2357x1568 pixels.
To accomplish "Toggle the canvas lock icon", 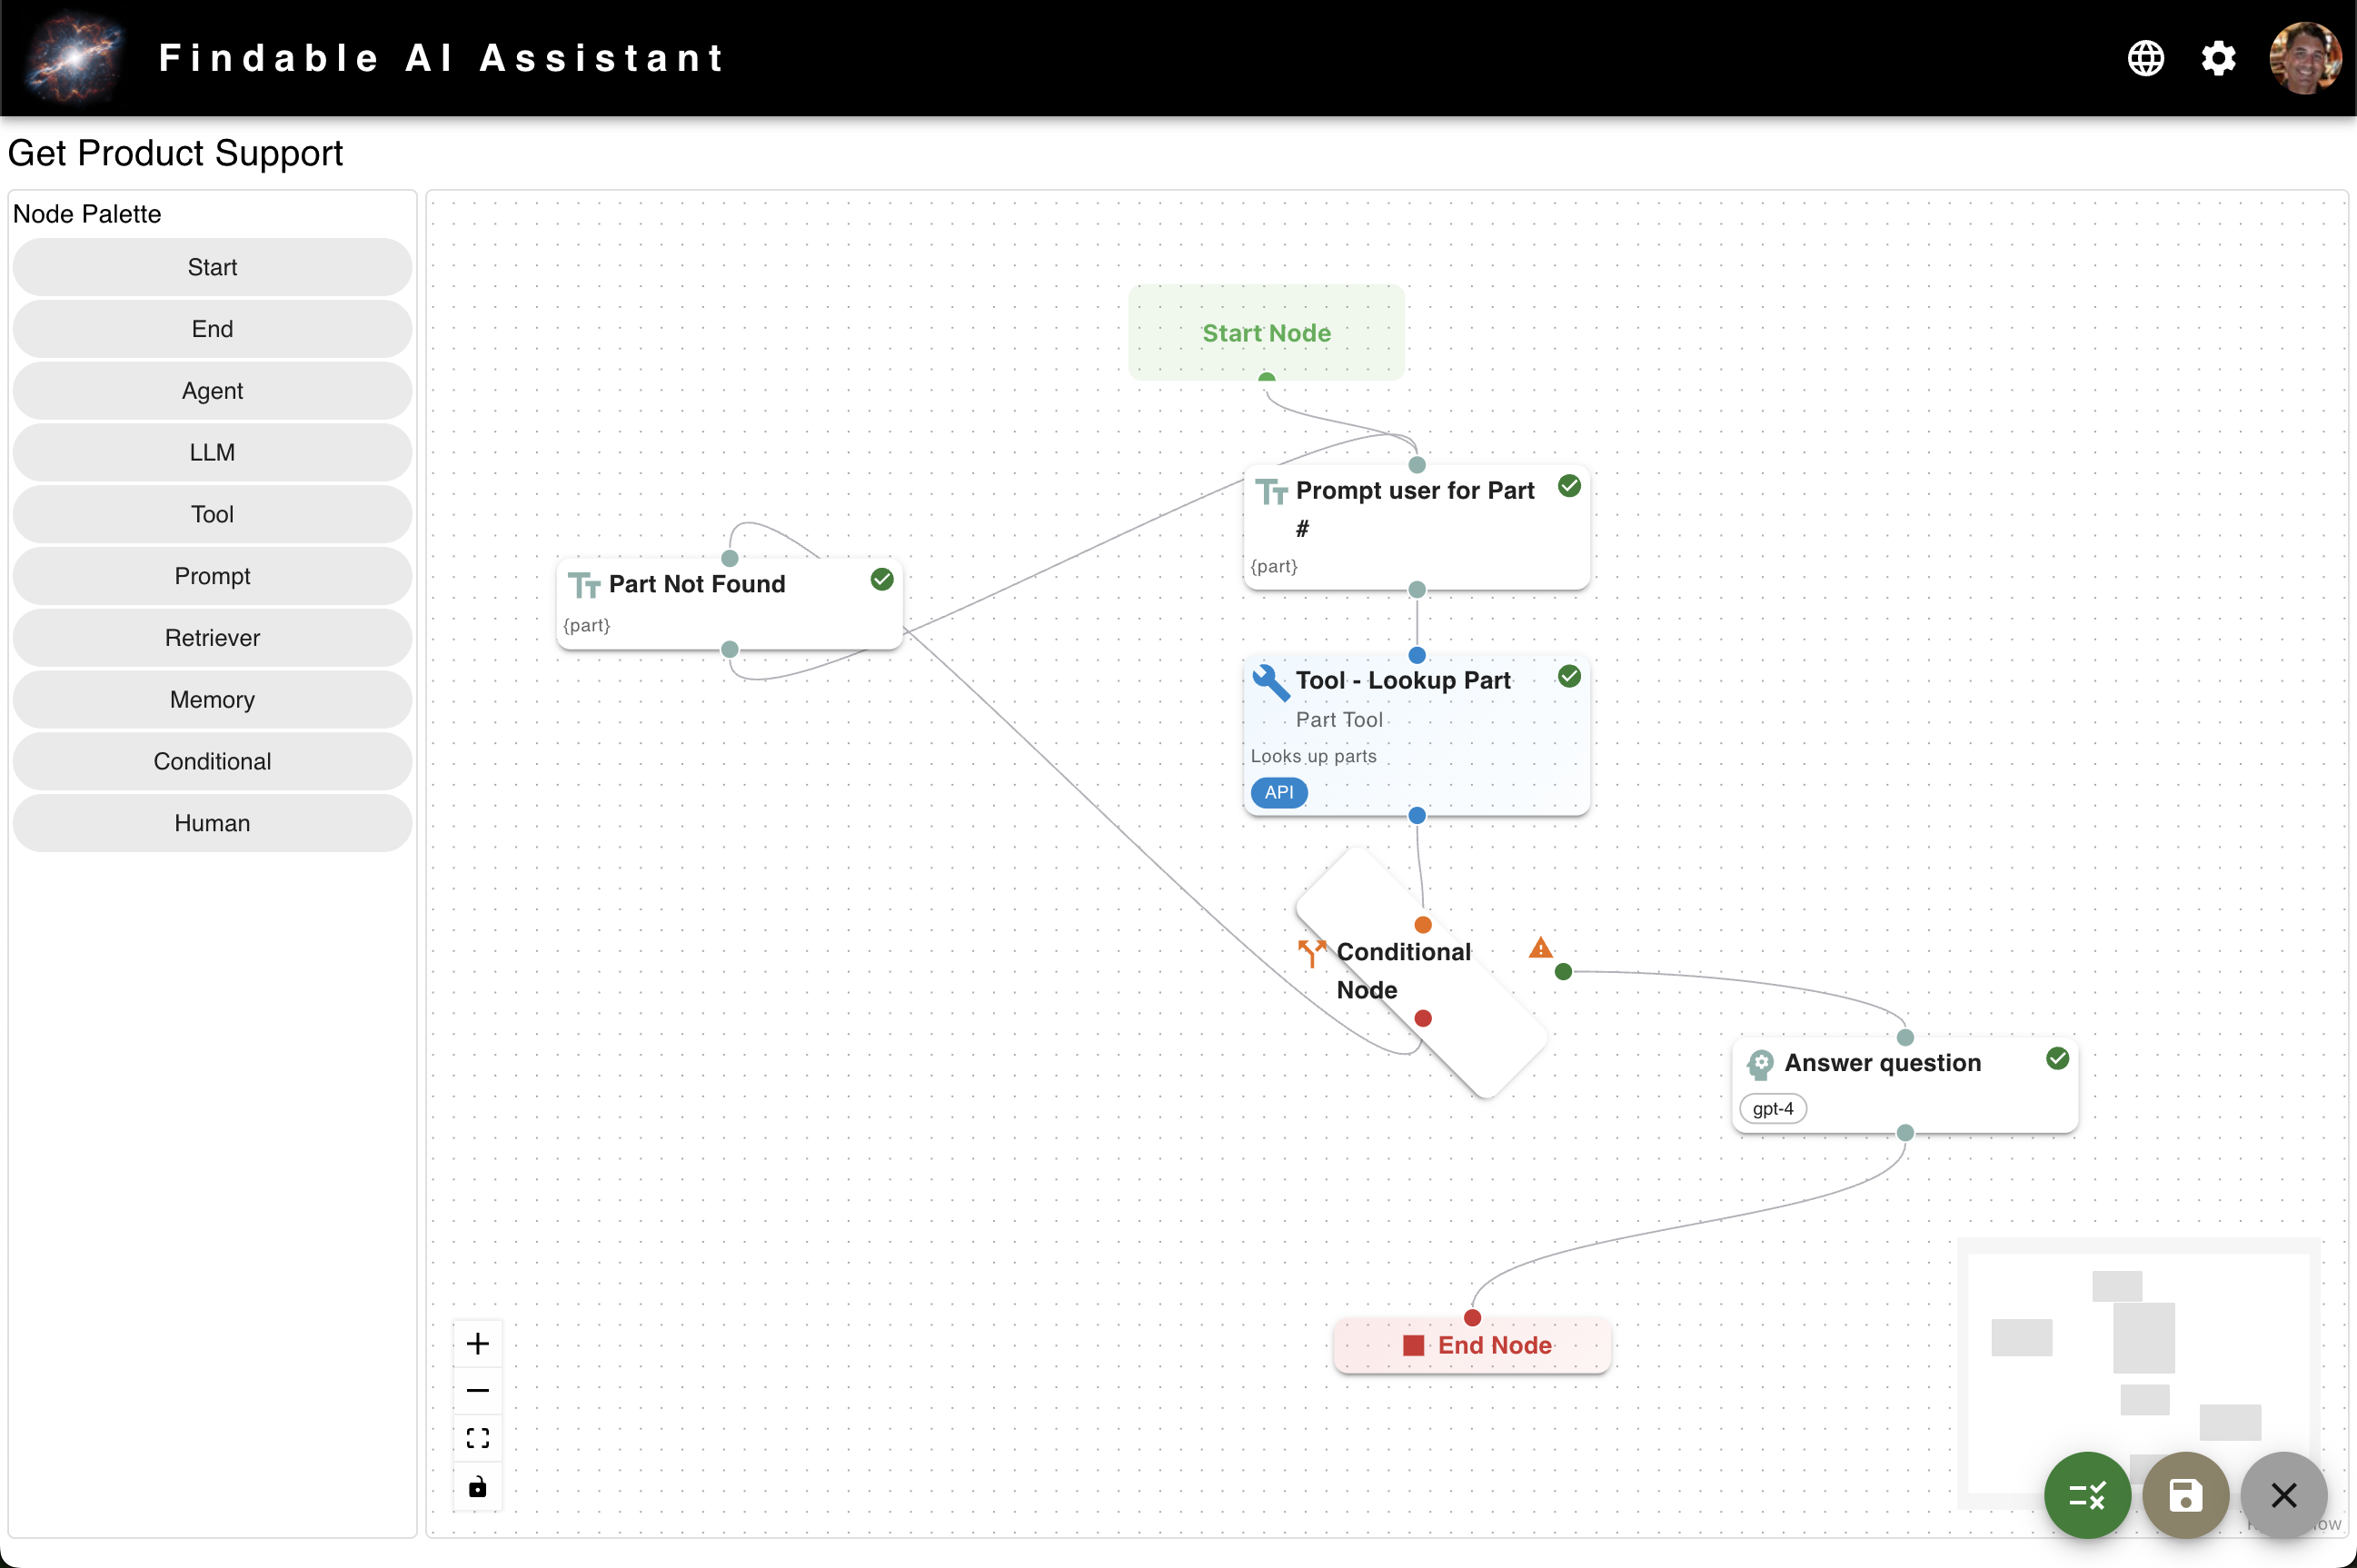I will coord(478,1486).
